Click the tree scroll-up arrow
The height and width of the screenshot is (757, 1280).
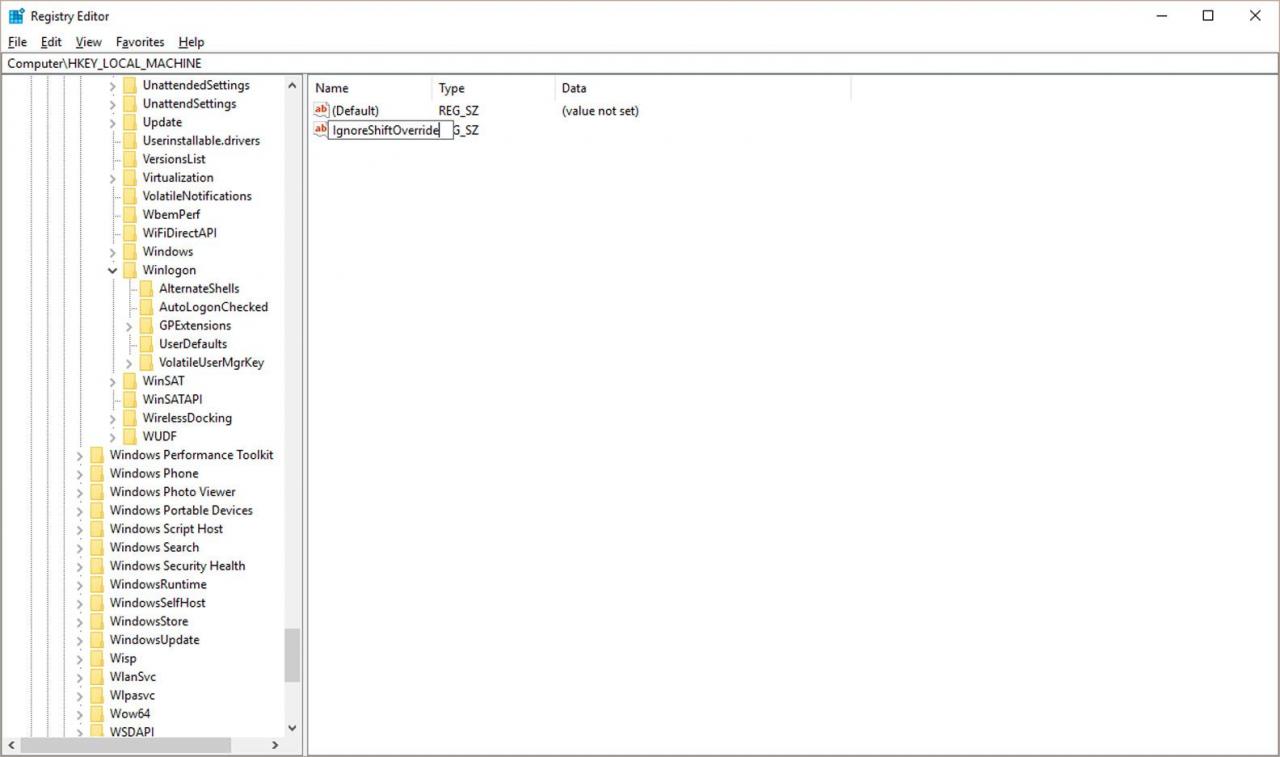pyautogui.click(x=292, y=86)
